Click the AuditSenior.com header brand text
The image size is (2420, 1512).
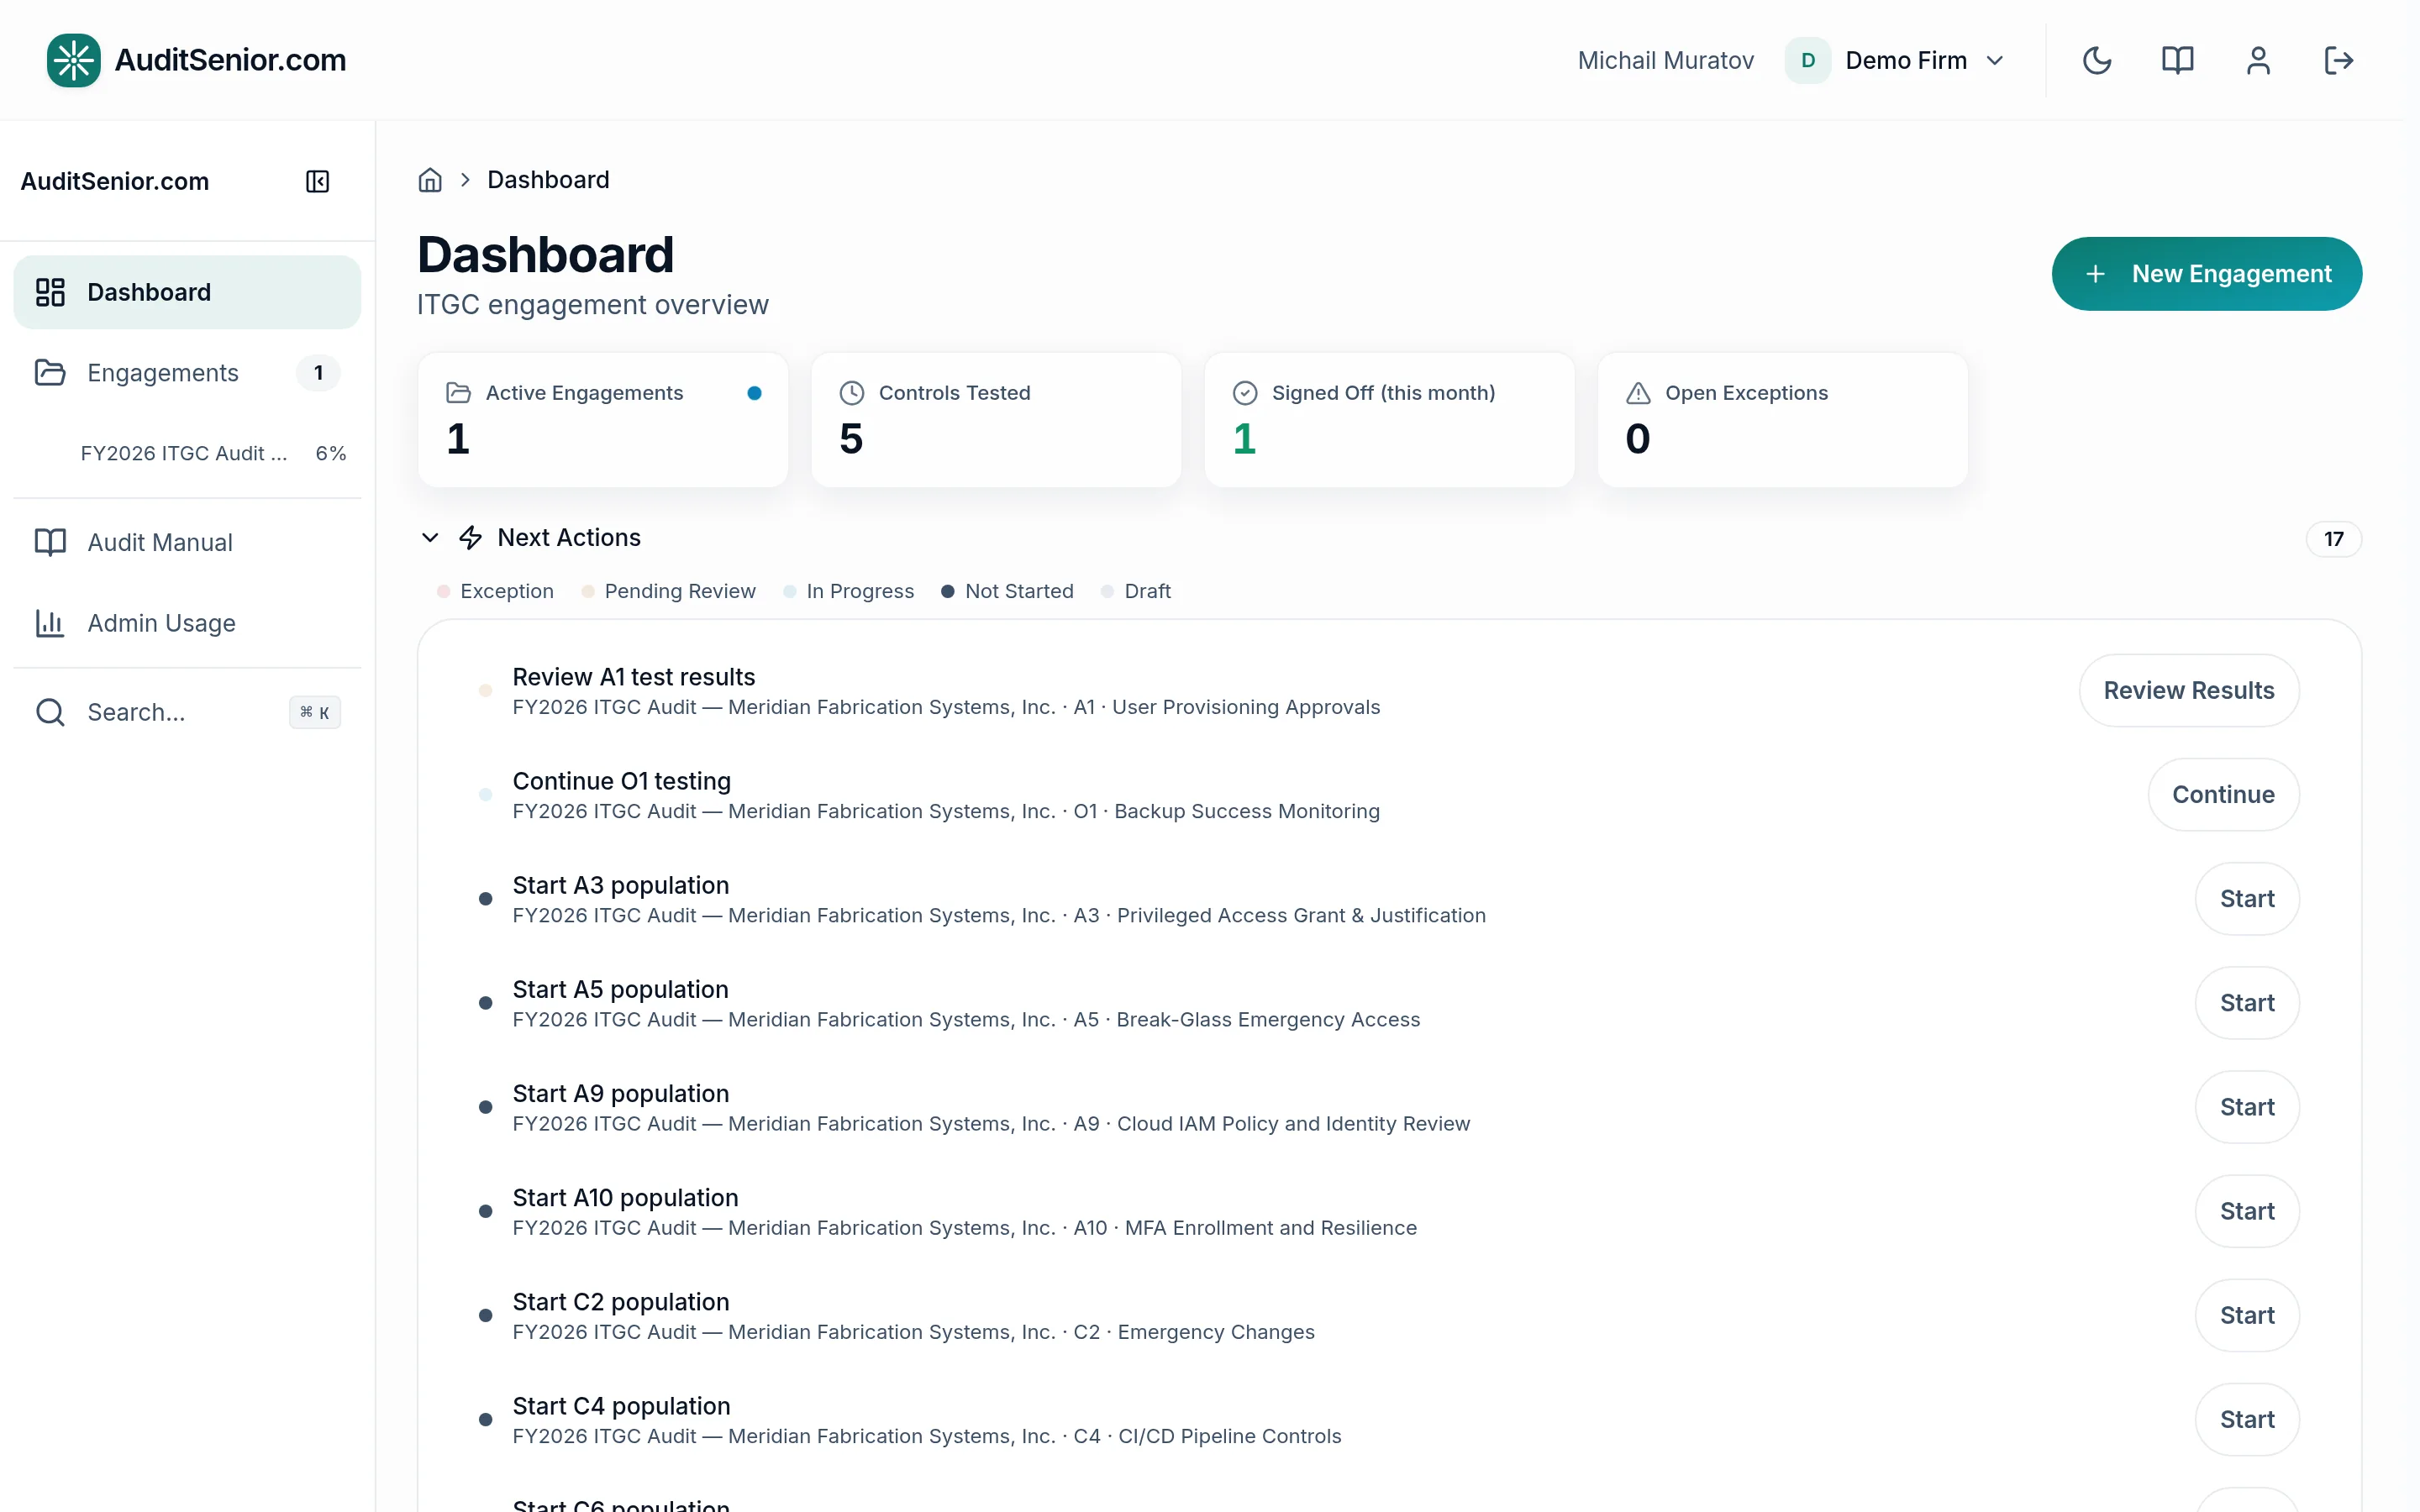click(230, 60)
